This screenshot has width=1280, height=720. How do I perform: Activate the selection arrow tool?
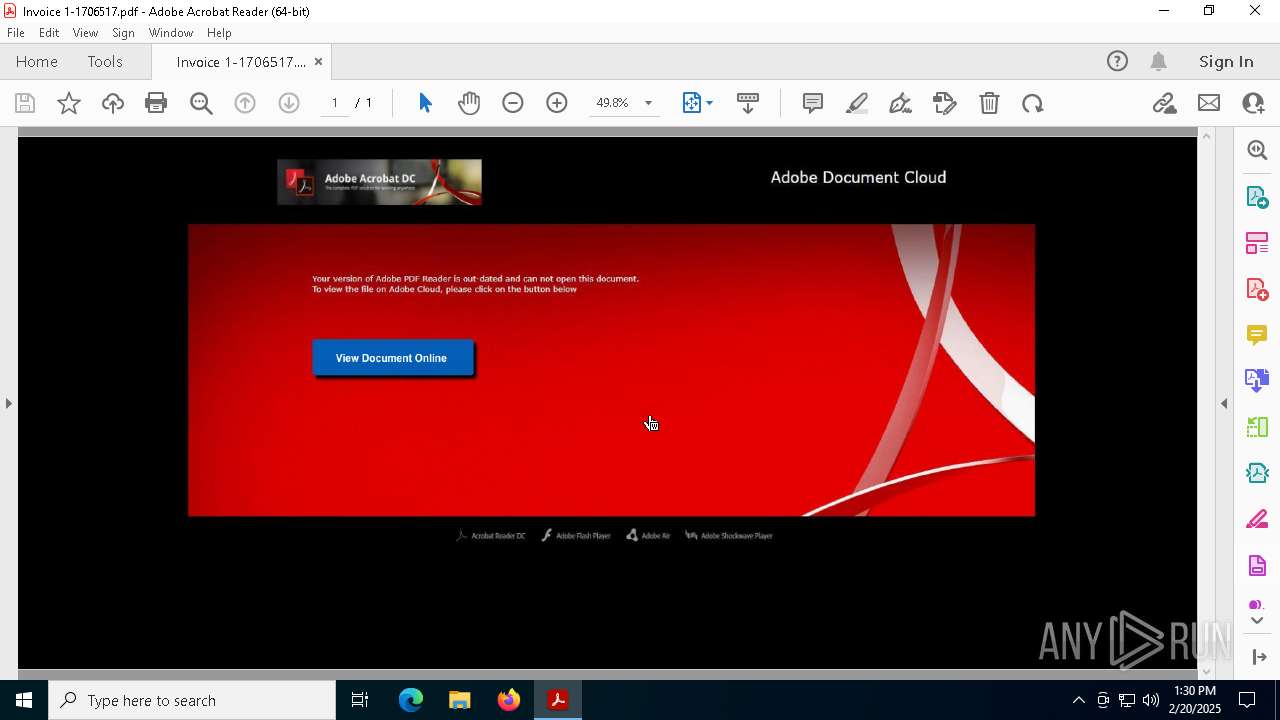425,103
